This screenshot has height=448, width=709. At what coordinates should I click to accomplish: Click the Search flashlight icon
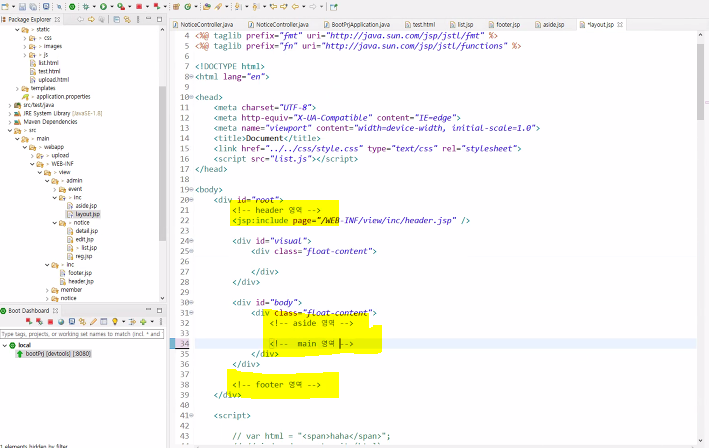click(x=218, y=7)
